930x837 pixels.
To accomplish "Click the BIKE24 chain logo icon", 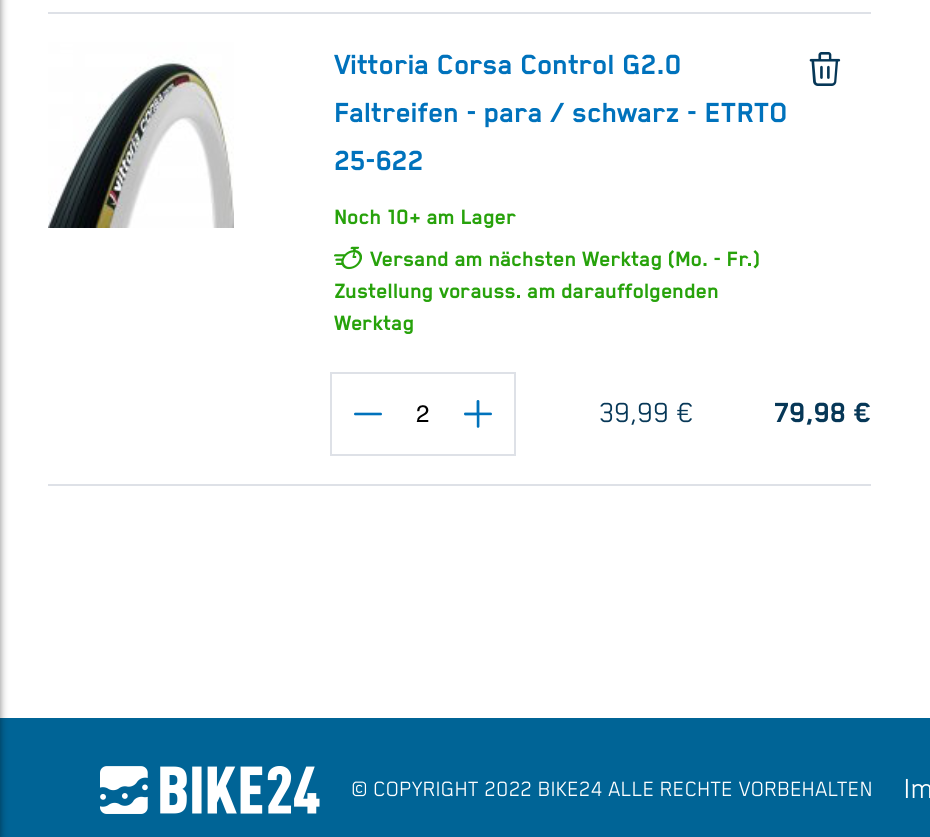I will tap(123, 790).
